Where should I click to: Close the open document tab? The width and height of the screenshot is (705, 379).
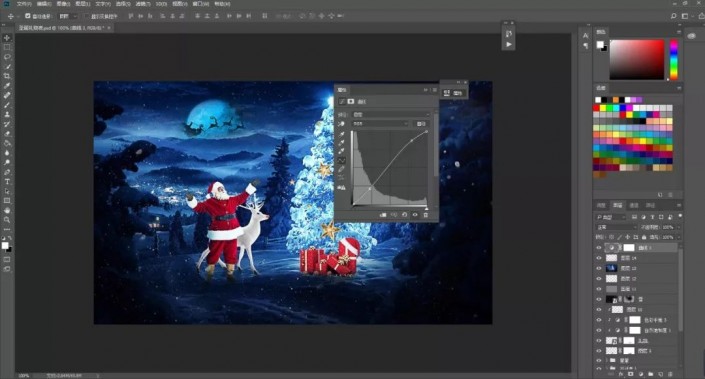(x=109, y=28)
